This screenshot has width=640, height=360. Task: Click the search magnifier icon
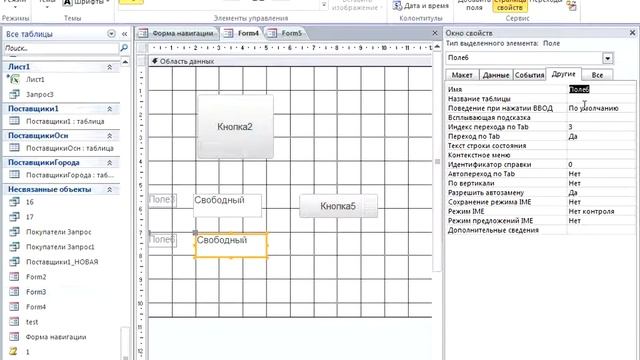124,48
